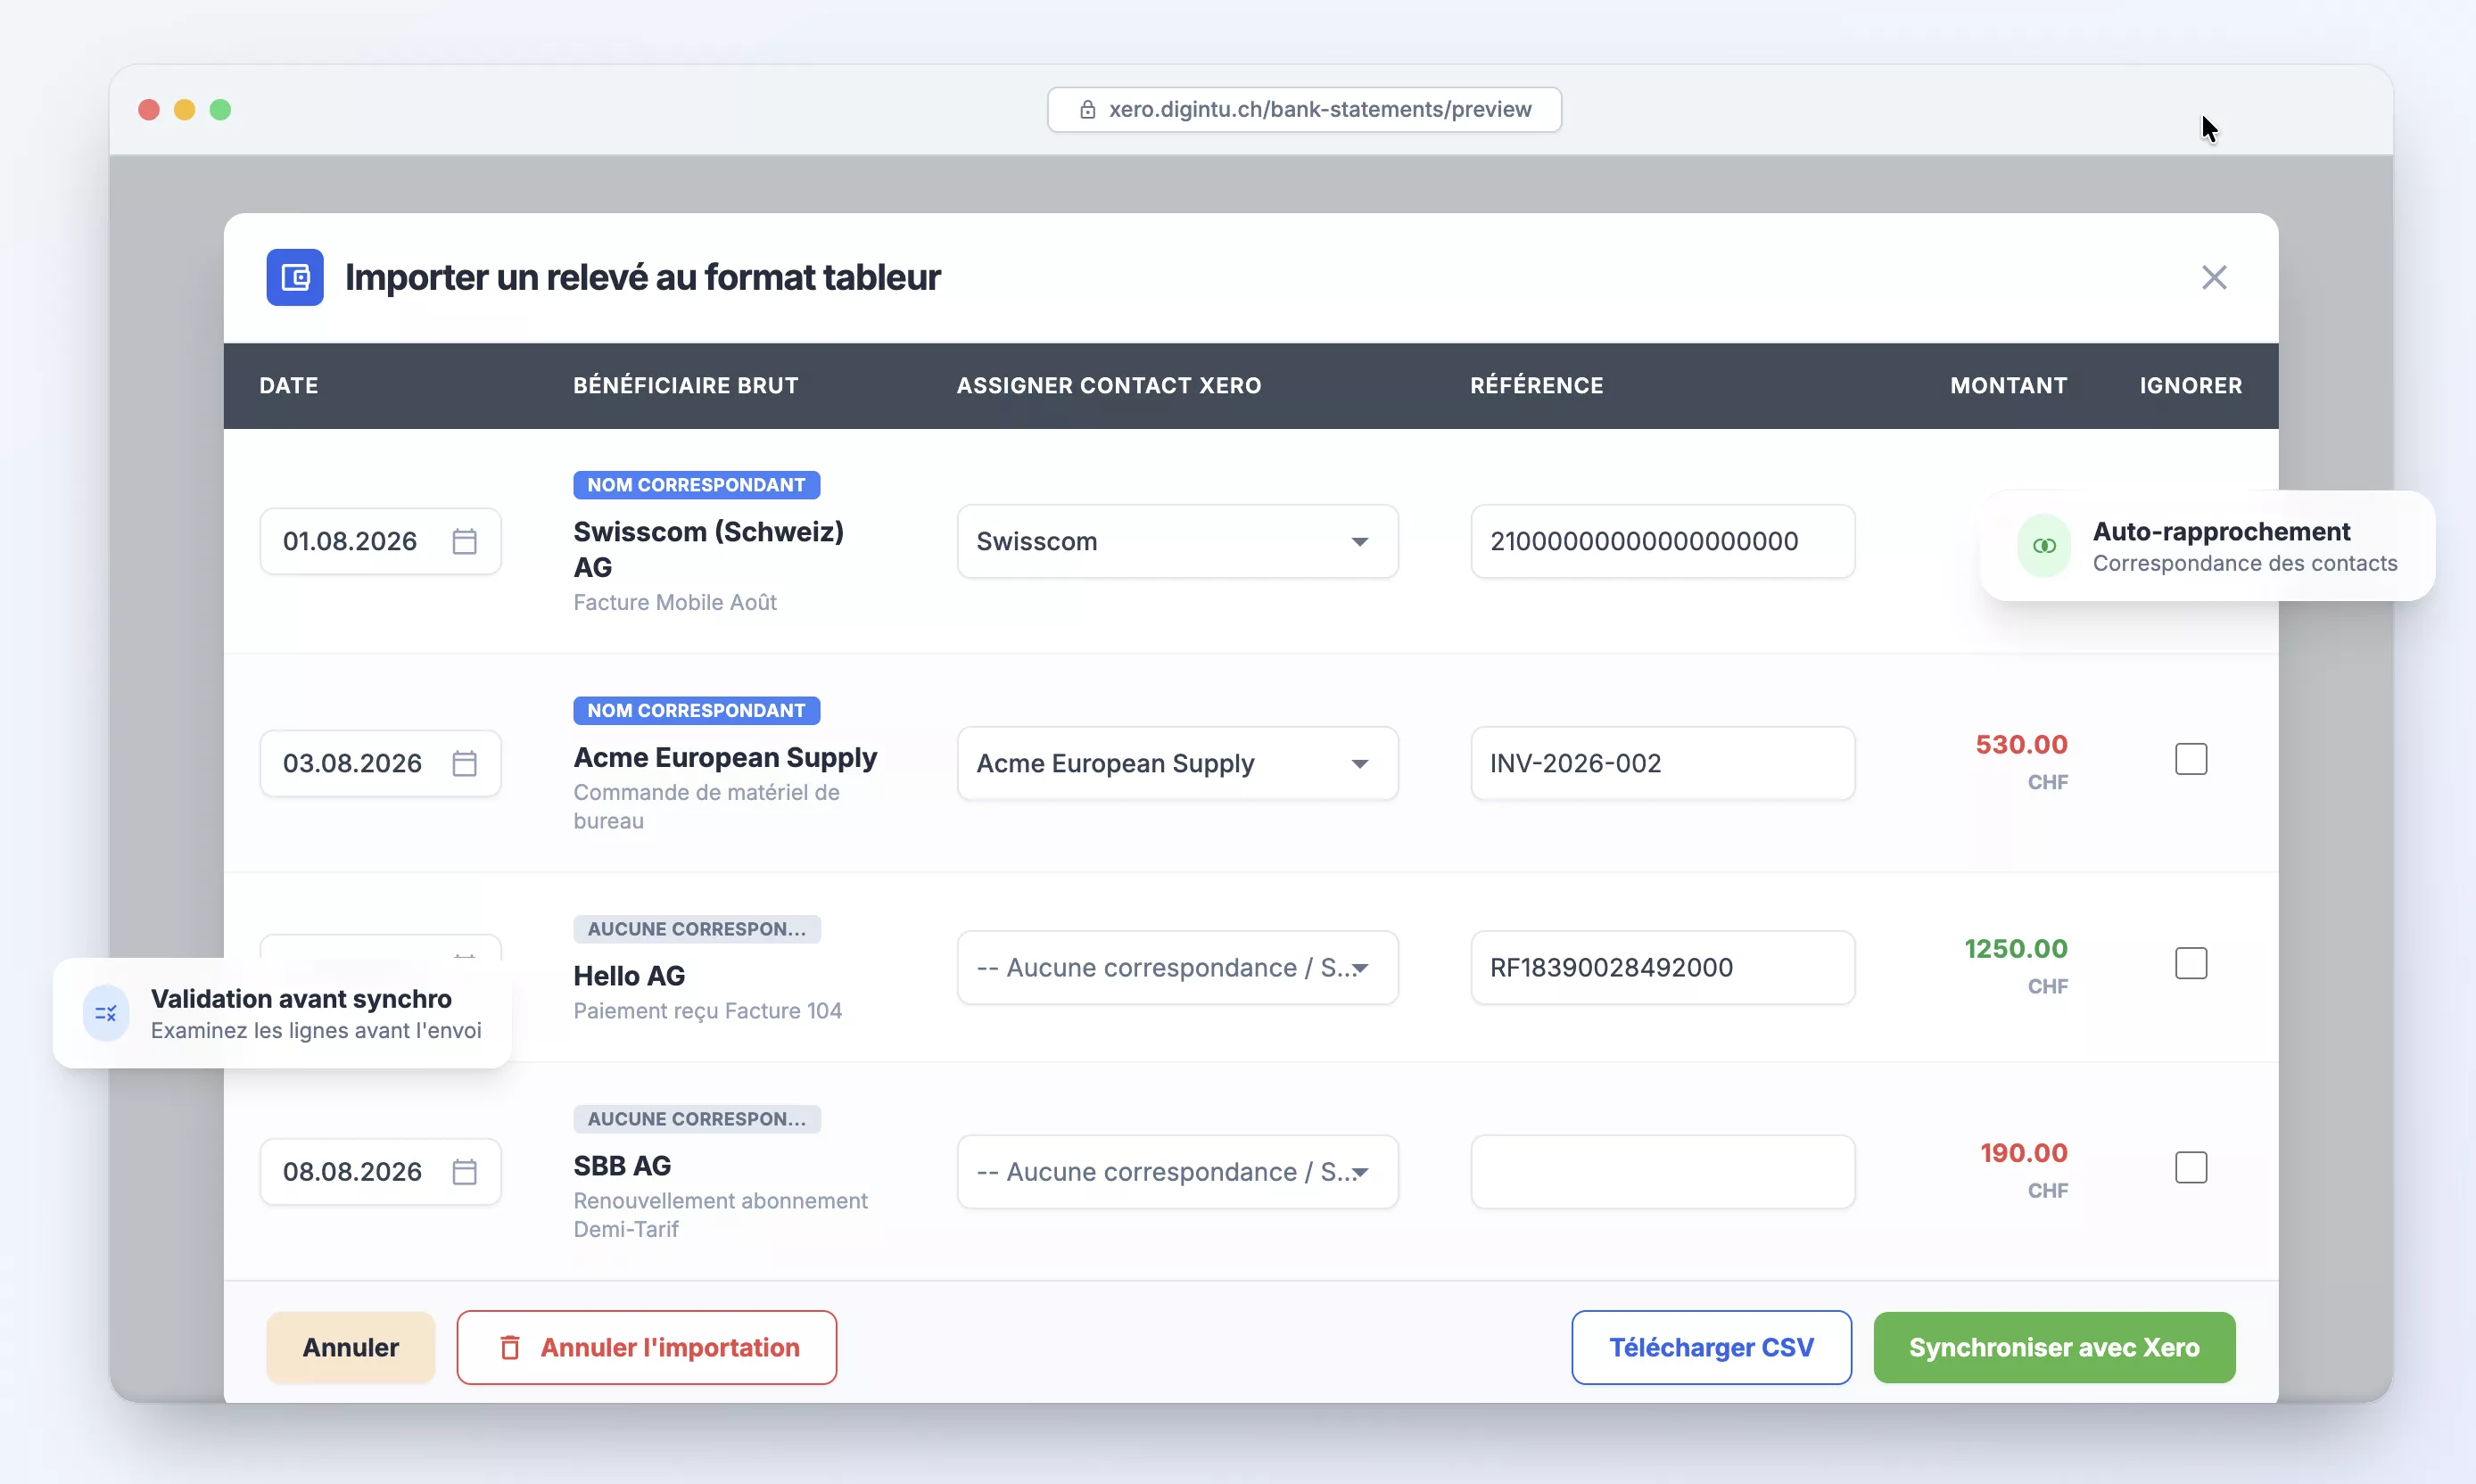This screenshot has height=1484, width=2476.
Task: Click the lock icon in the address bar
Action: tap(1087, 109)
